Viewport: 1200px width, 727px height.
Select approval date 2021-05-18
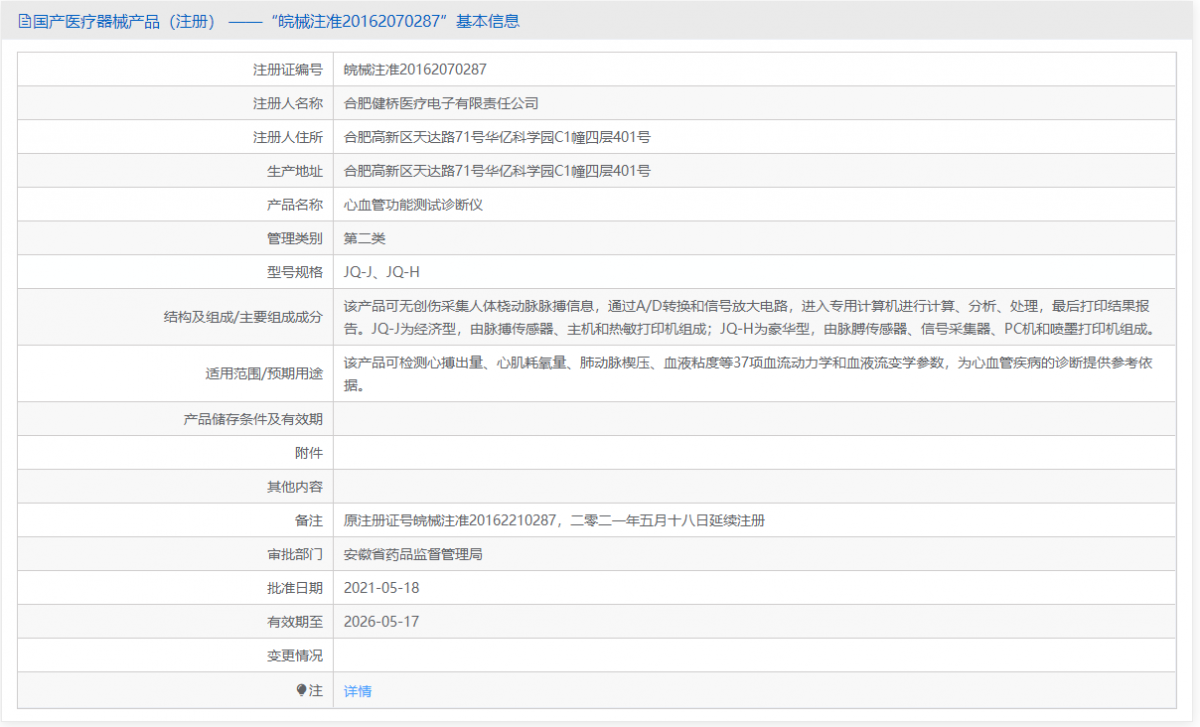click(x=381, y=588)
